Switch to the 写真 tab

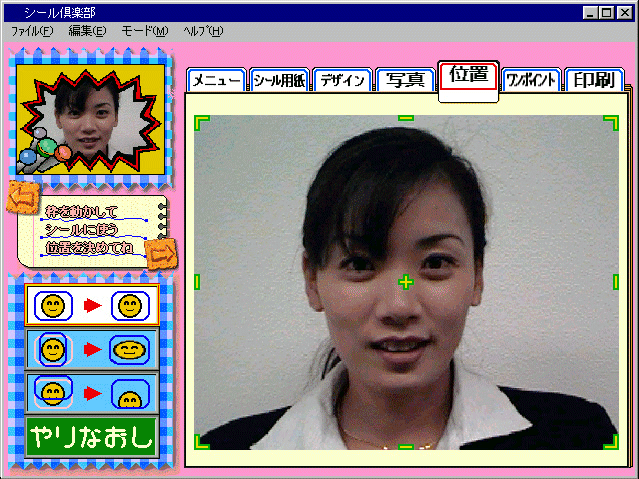tap(406, 80)
